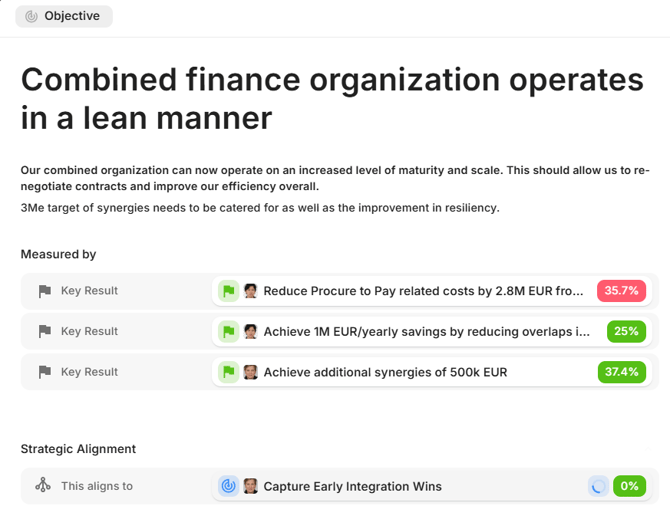Click the Objective target icon in header
Screen dimensions: 670x519
31,16
